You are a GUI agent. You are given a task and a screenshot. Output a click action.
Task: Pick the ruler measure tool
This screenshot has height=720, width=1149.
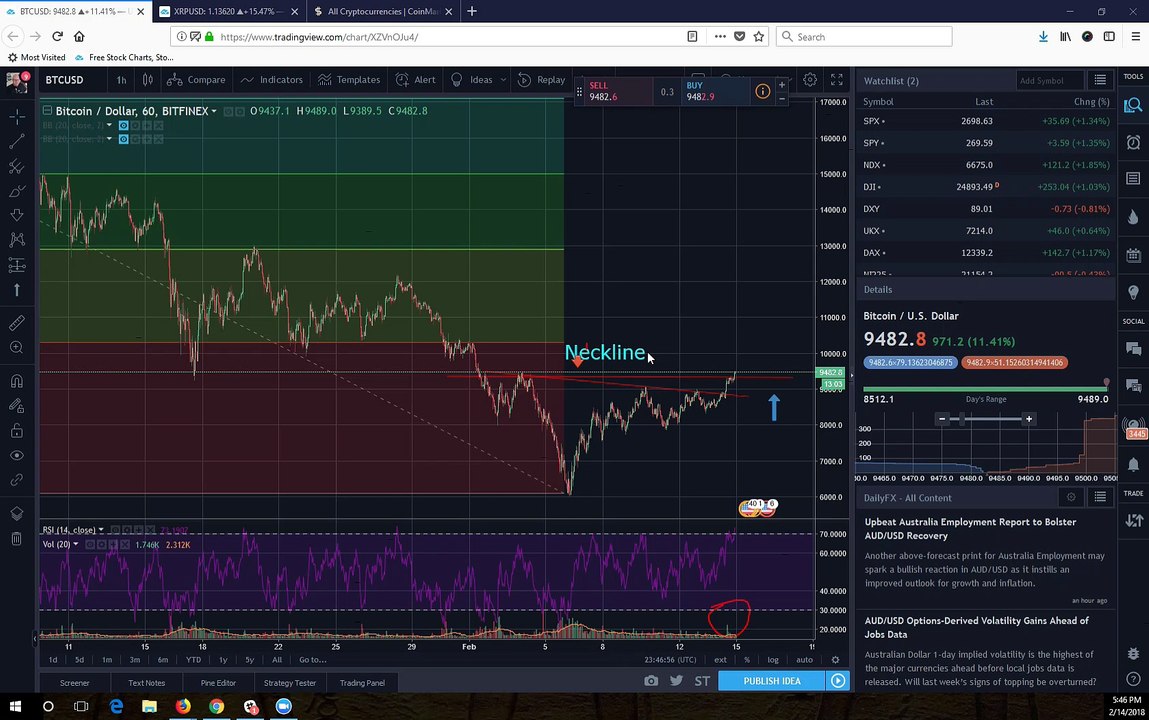(16, 322)
